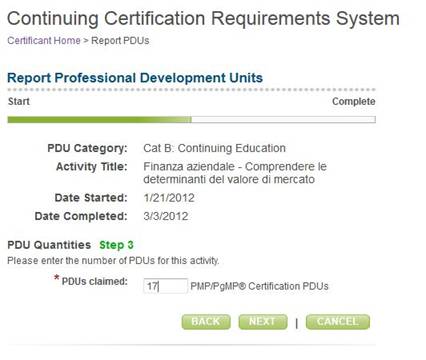Click the red required asterisk
This screenshot has height=360, width=426.
coord(57,278)
